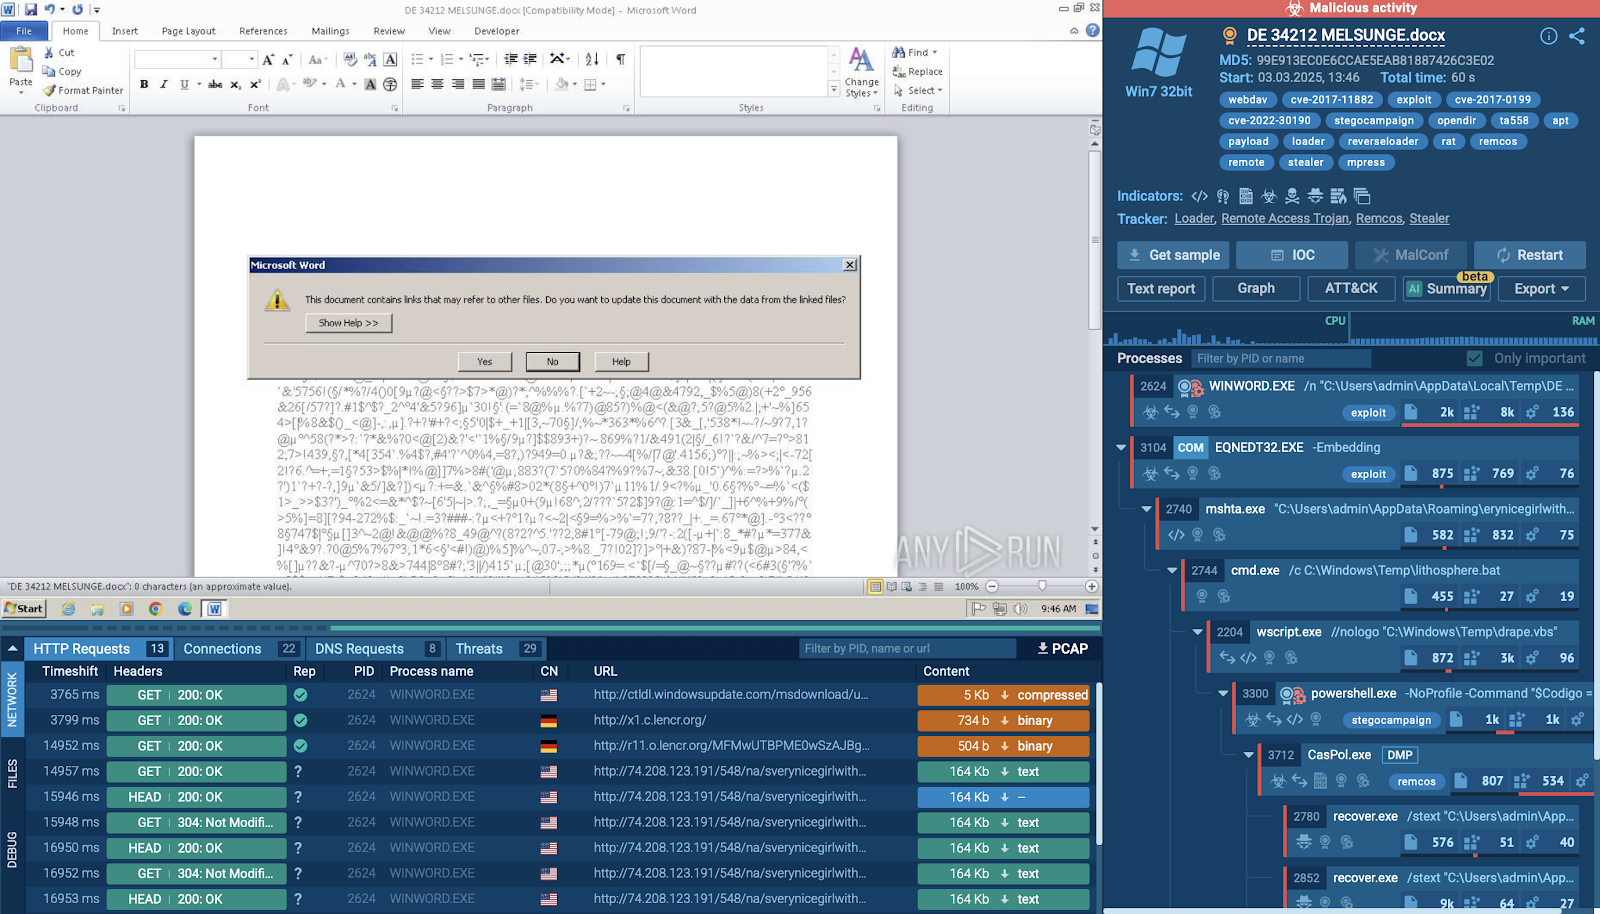
Task: Click No in the Microsoft Word dialog
Action: [x=553, y=362]
